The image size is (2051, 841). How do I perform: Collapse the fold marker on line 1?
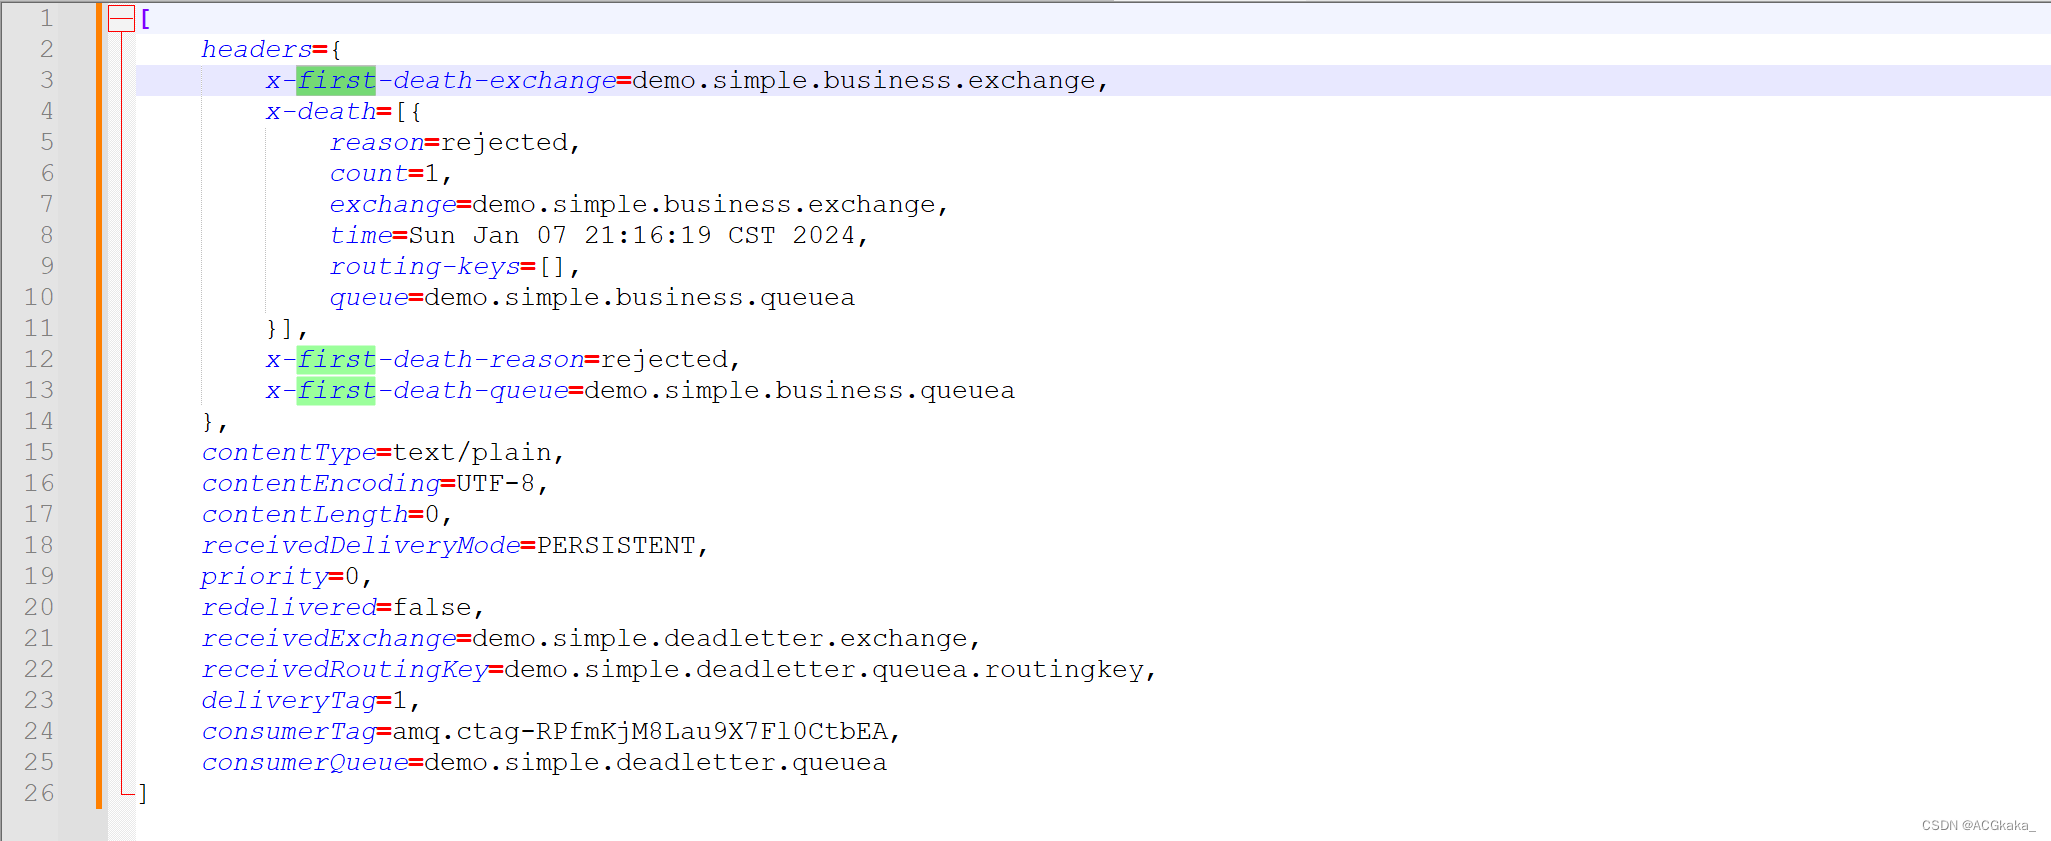121,19
